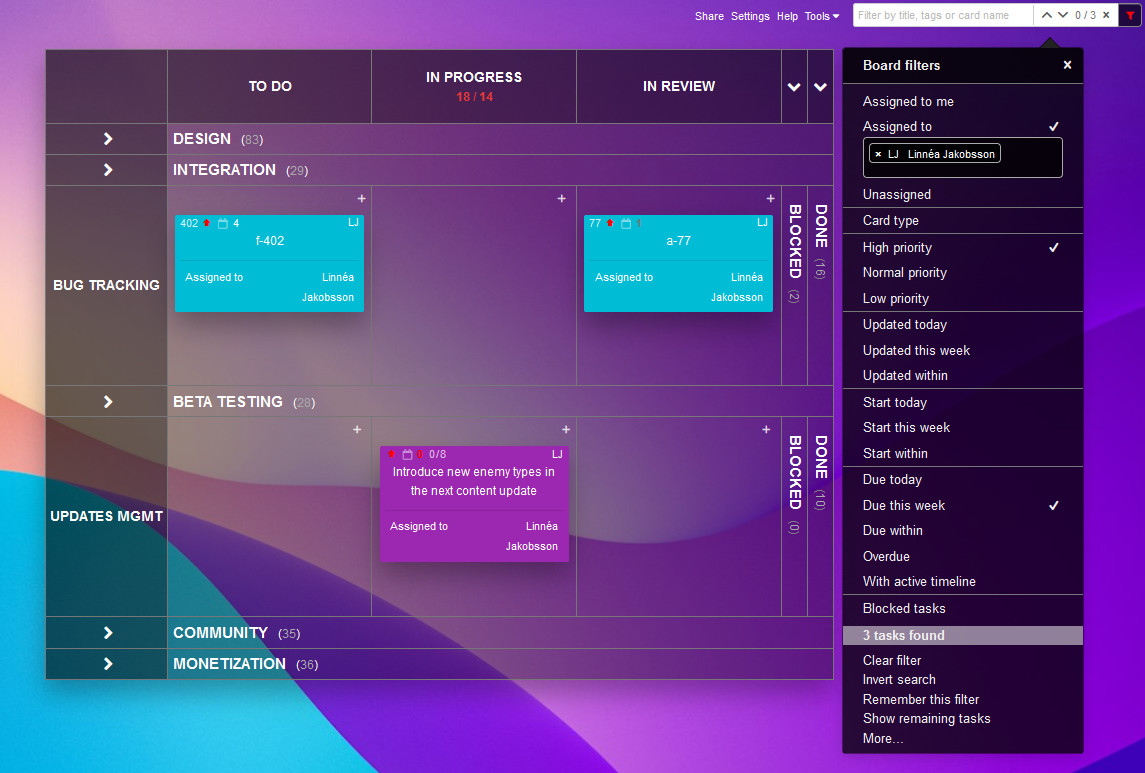The image size is (1145, 773).
Task: Open the Help menu item
Action: click(787, 16)
